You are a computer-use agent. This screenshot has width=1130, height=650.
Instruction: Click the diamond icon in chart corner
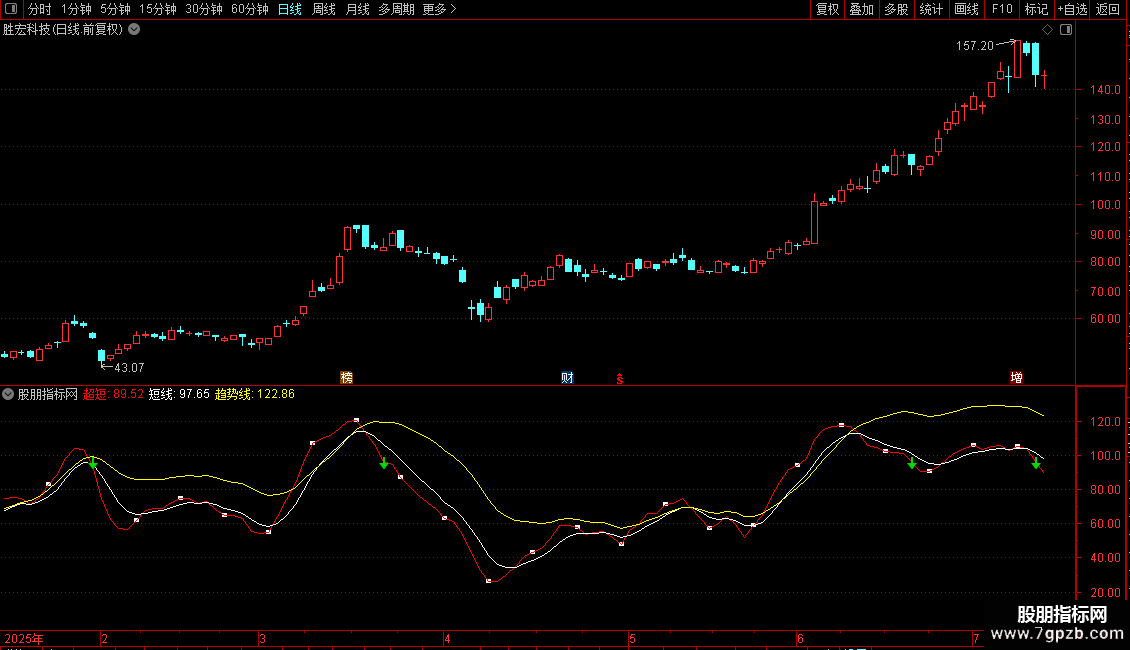point(1047,30)
